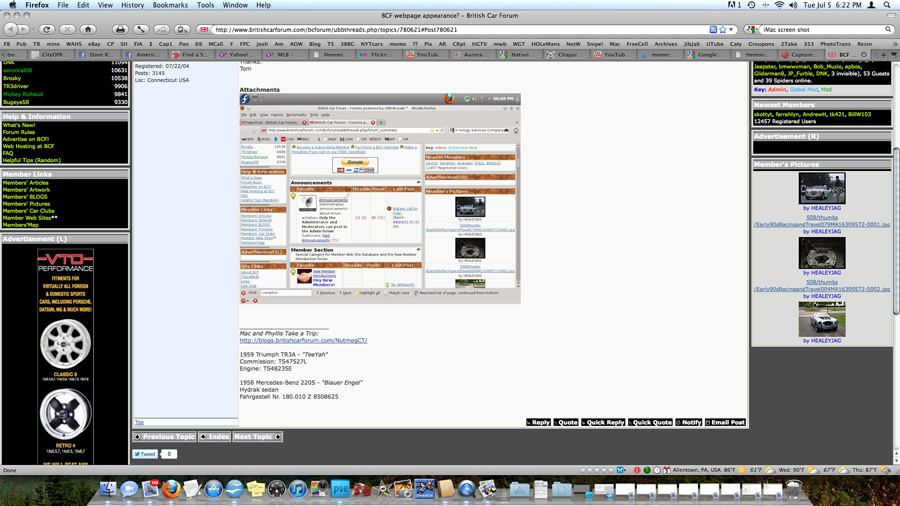Click the bookmark star in the URL bar
The width and height of the screenshot is (900, 506).
pos(723,30)
